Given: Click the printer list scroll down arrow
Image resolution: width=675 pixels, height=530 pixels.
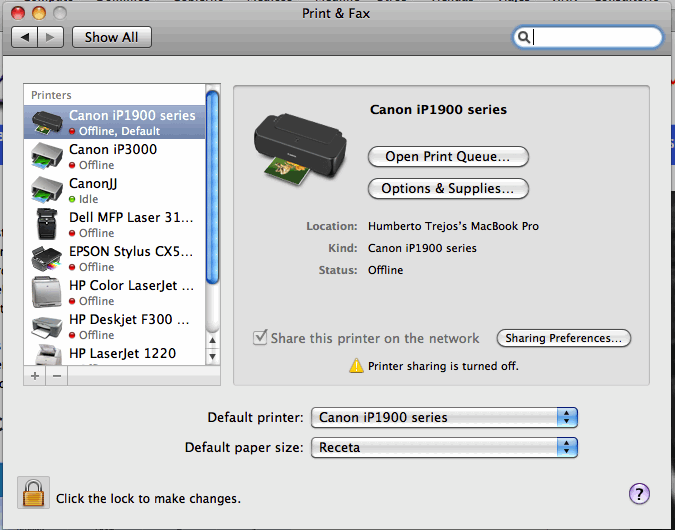Looking at the screenshot, I should pyautogui.click(x=212, y=356).
